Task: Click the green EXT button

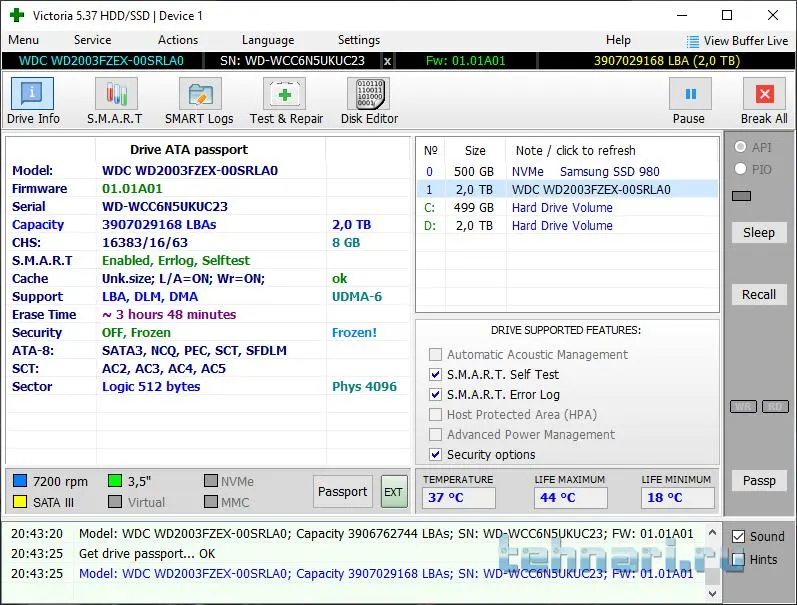Action: (394, 492)
